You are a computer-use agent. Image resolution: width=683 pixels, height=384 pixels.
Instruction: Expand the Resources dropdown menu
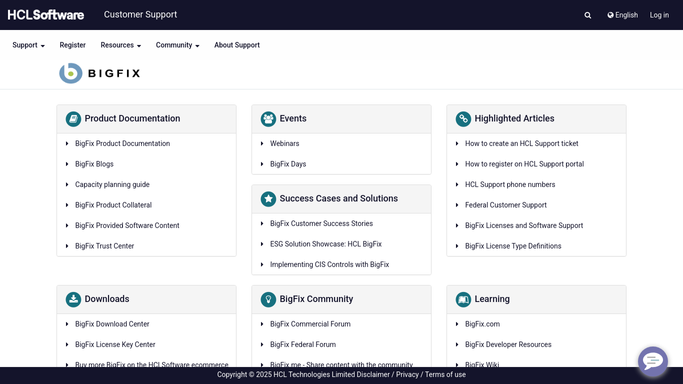coord(121,45)
